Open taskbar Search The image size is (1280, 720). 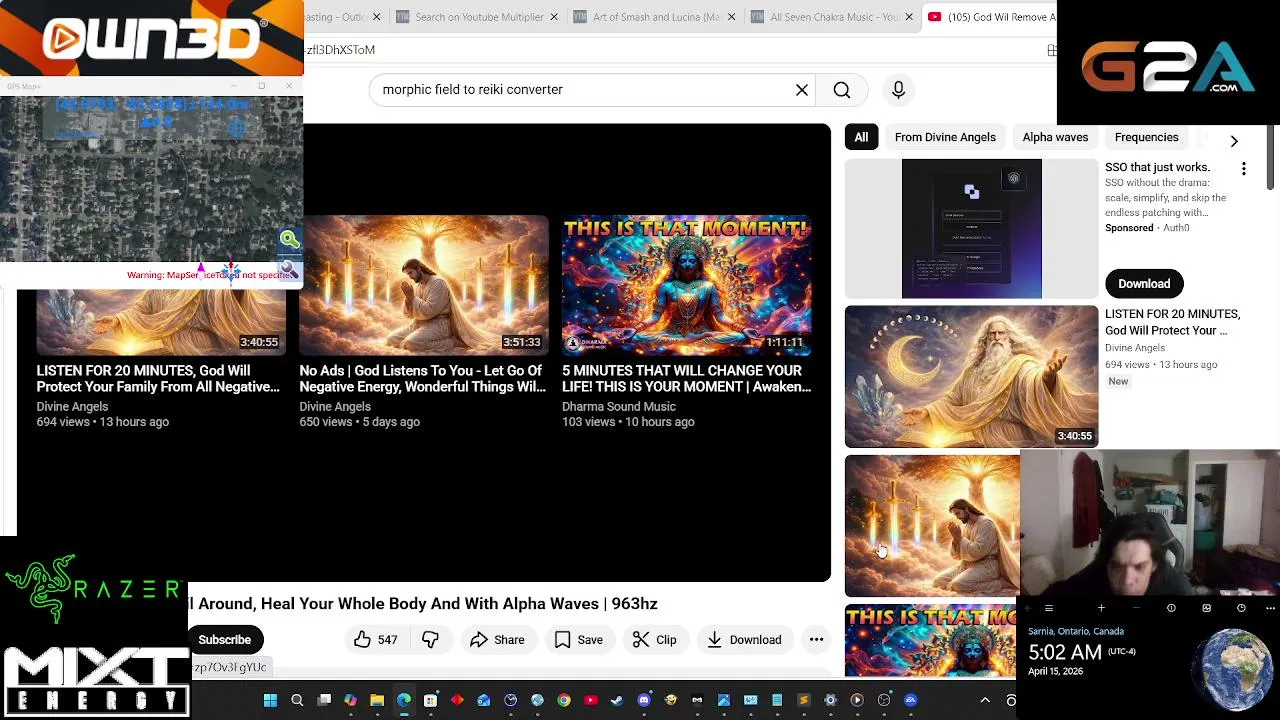coord(297,700)
